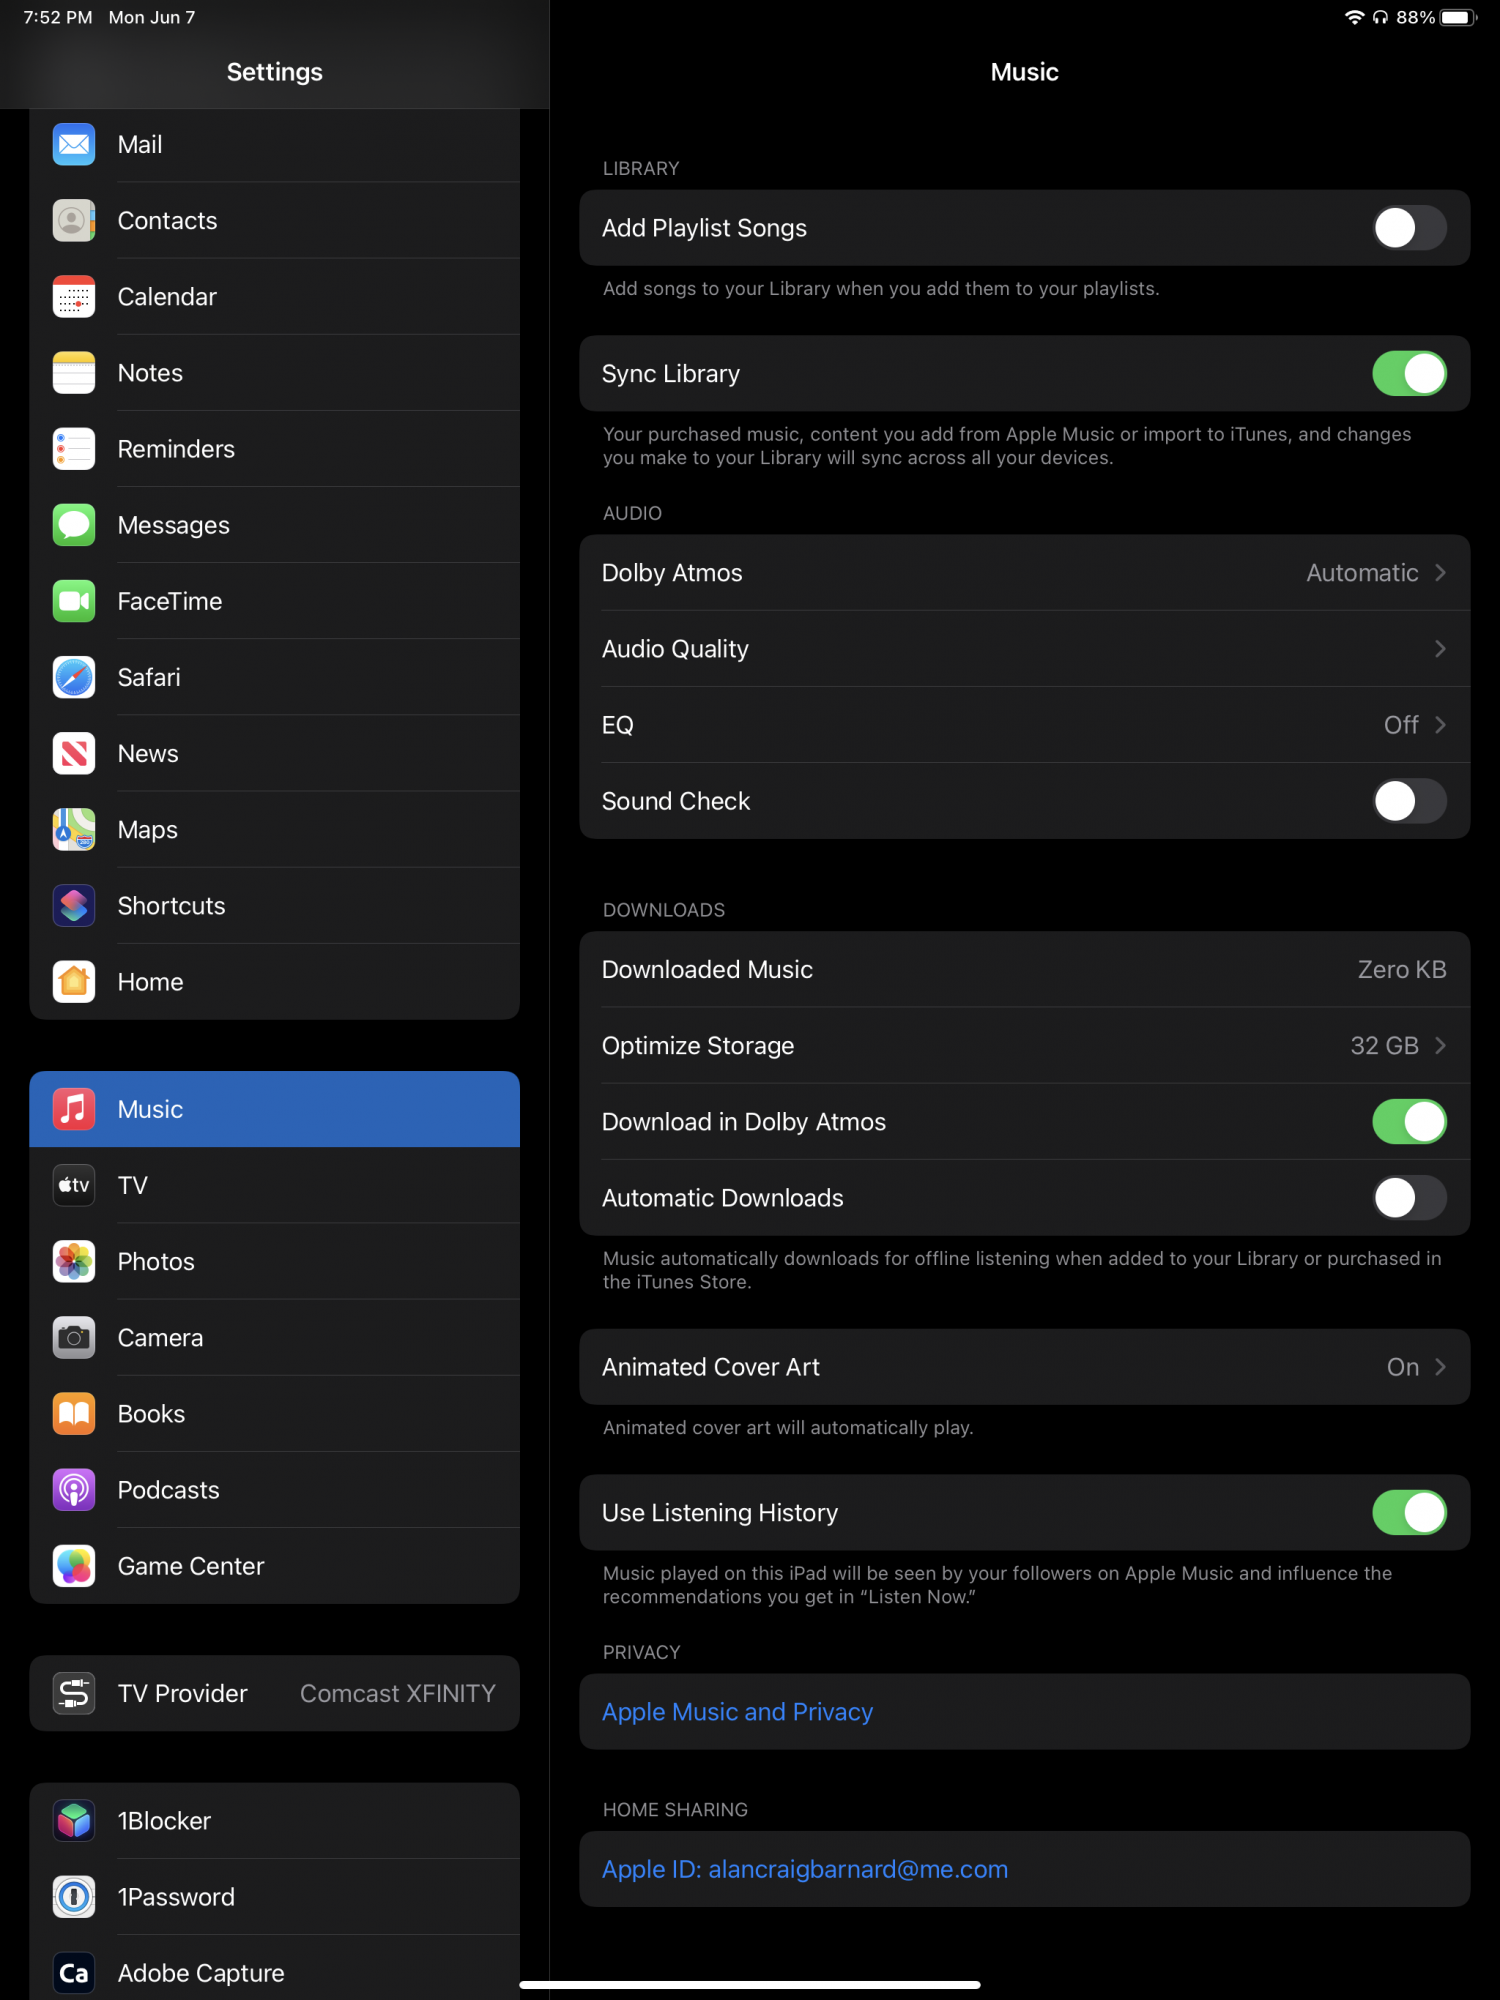
Task: Open Downloaded Music row
Action: [x=1025, y=970]
